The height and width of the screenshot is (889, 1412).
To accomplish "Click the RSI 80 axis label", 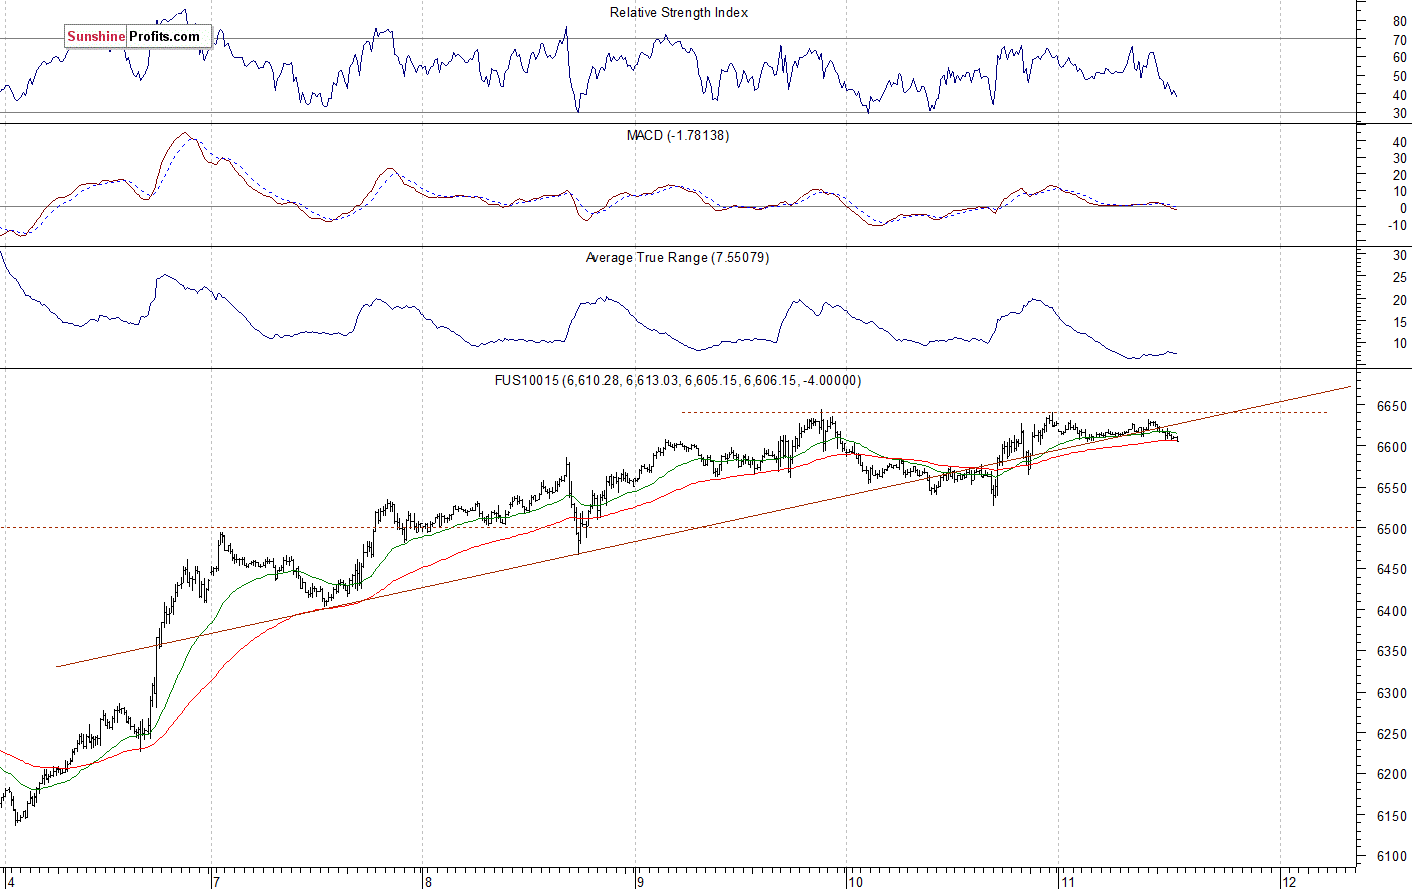I will tap(1400, 22).
